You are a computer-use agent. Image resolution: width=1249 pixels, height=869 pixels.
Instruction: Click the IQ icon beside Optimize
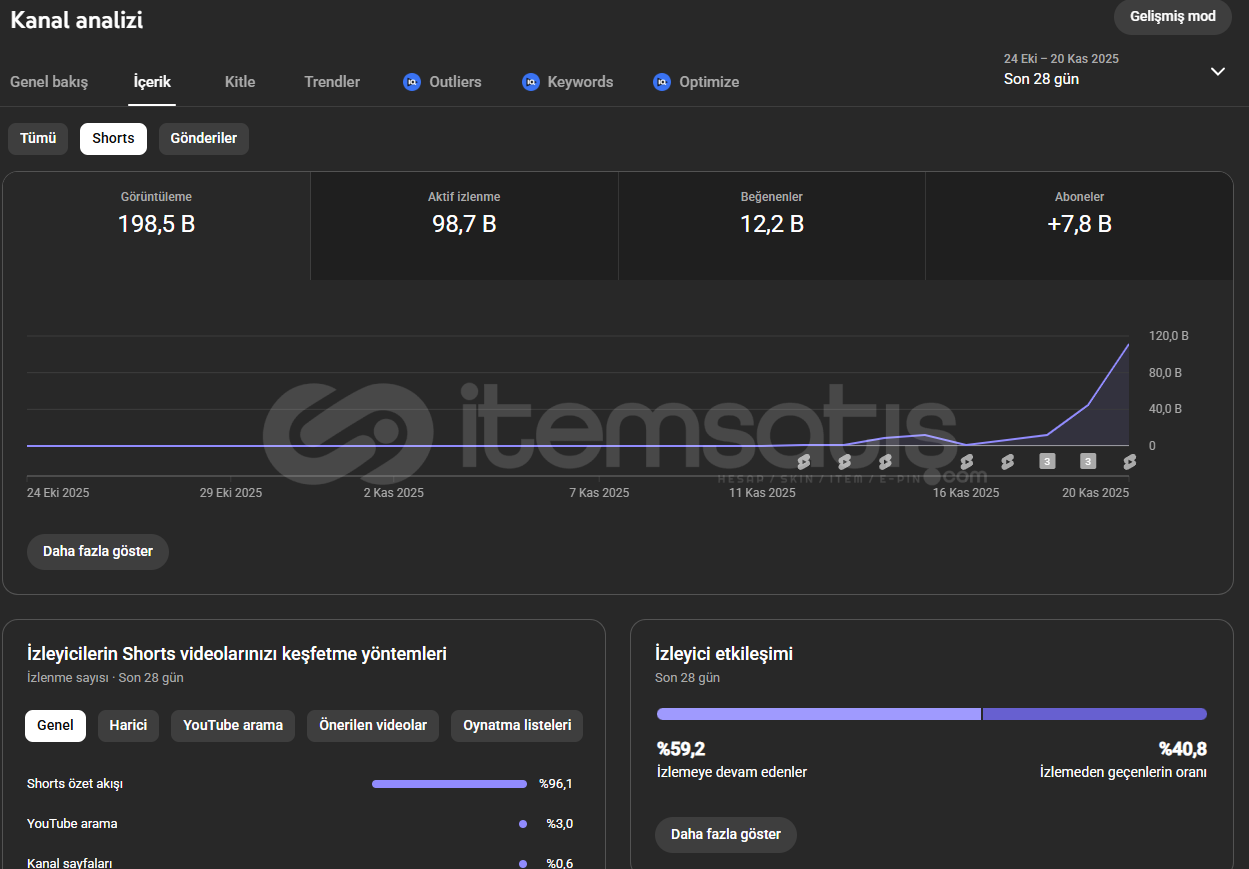pyautogui.click(x=661, y=82)
